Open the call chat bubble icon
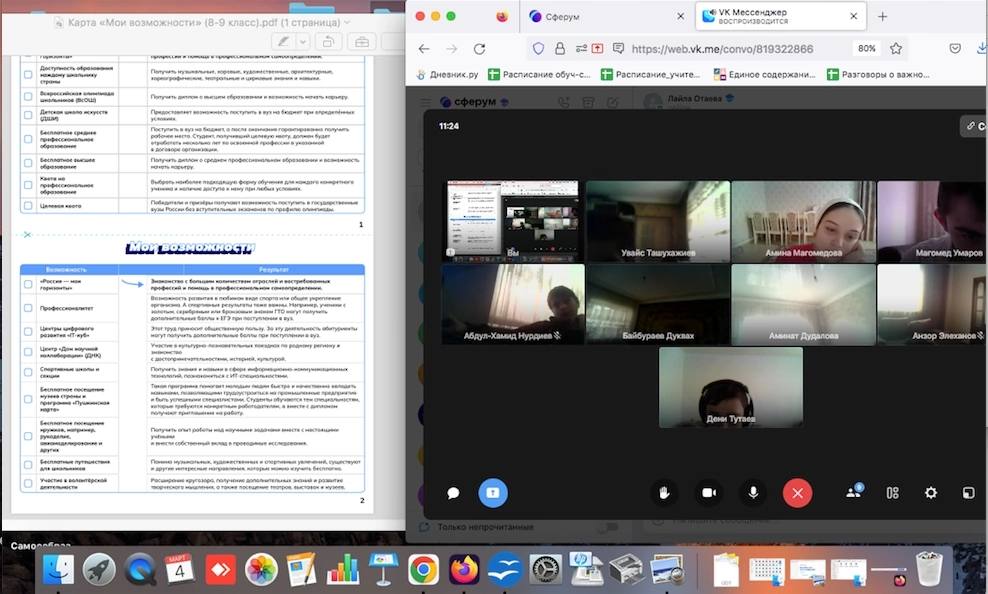 coord(453,493)
